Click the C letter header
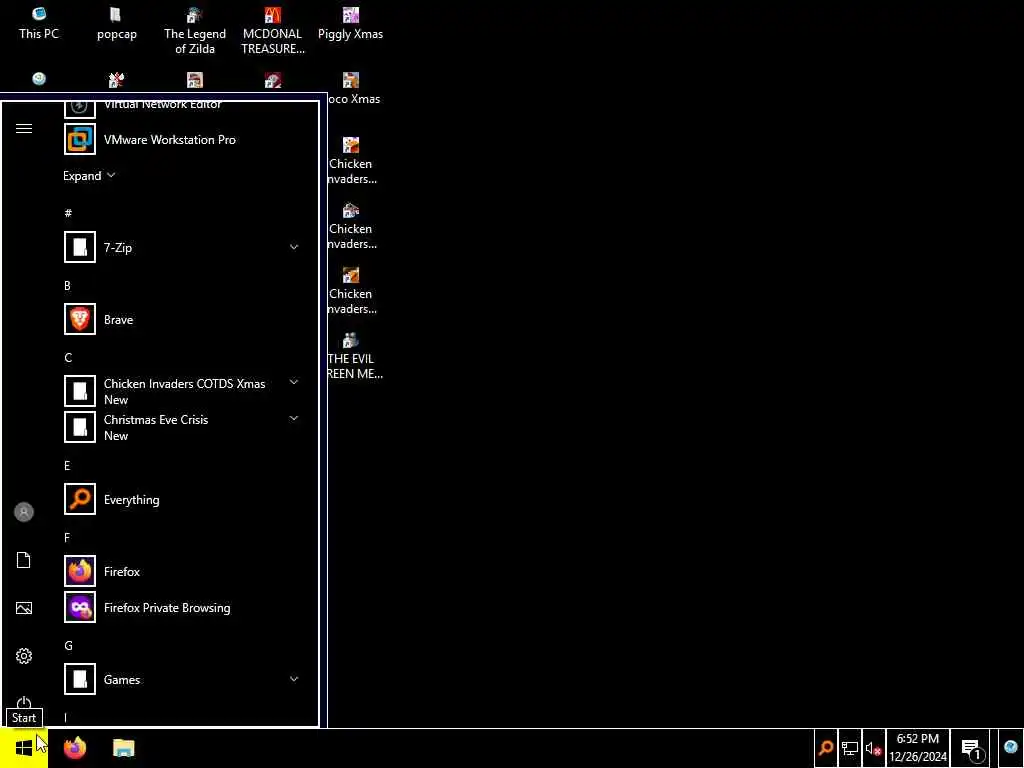Screen dimensions: 1024x768 click(x=68, y=357)
